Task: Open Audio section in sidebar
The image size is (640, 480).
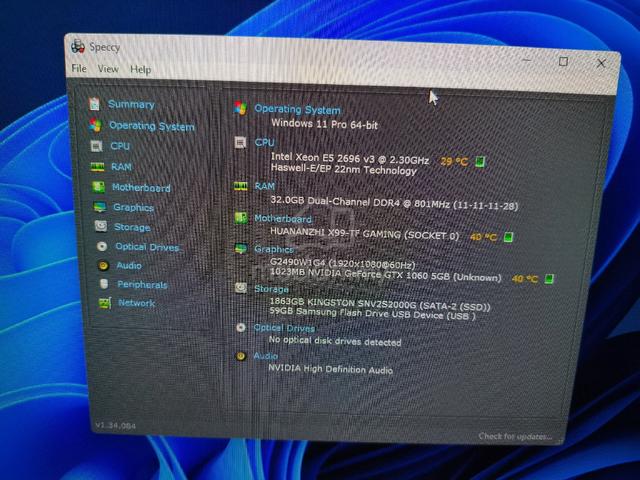Action: [129, 266]
